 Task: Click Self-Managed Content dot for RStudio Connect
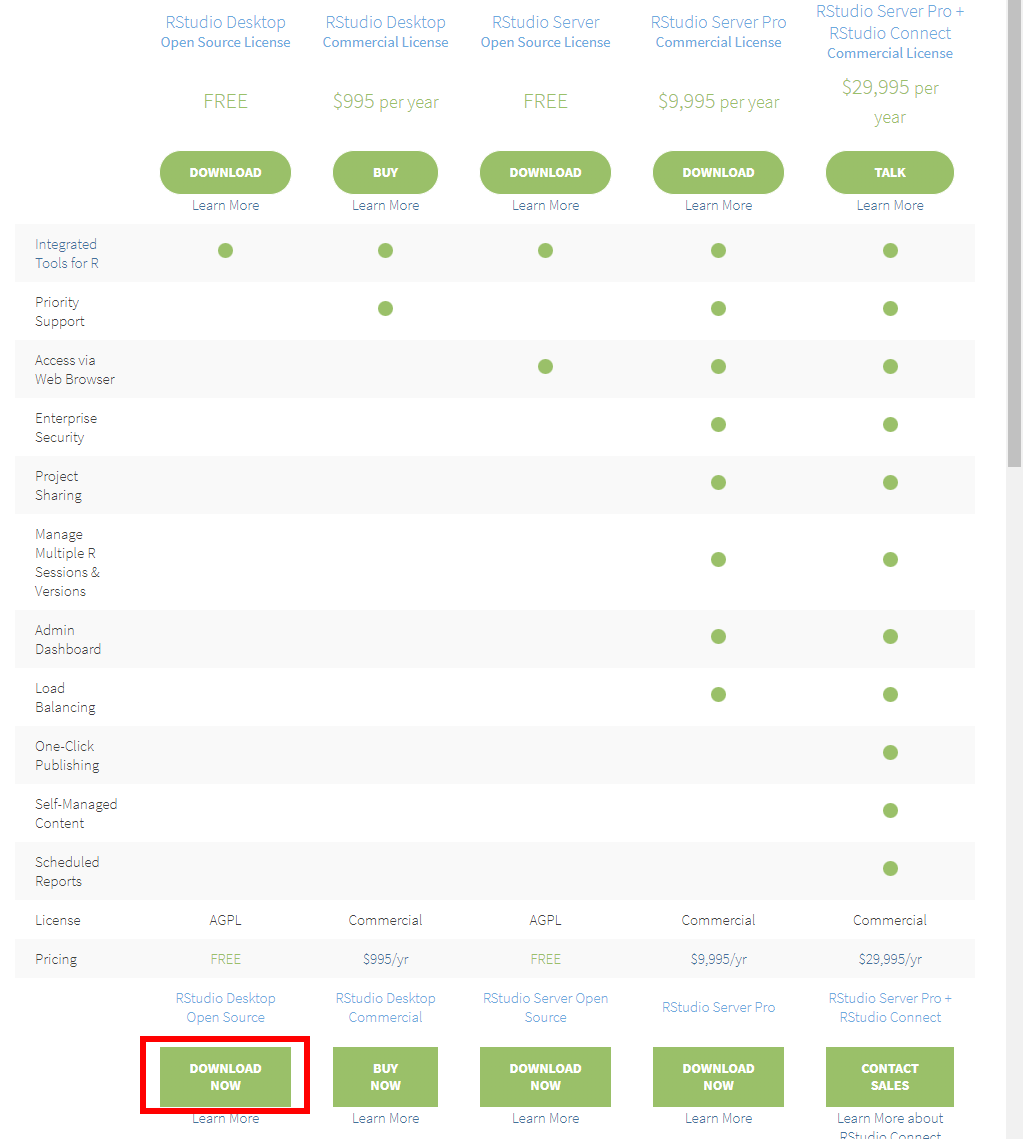point(890,811)
